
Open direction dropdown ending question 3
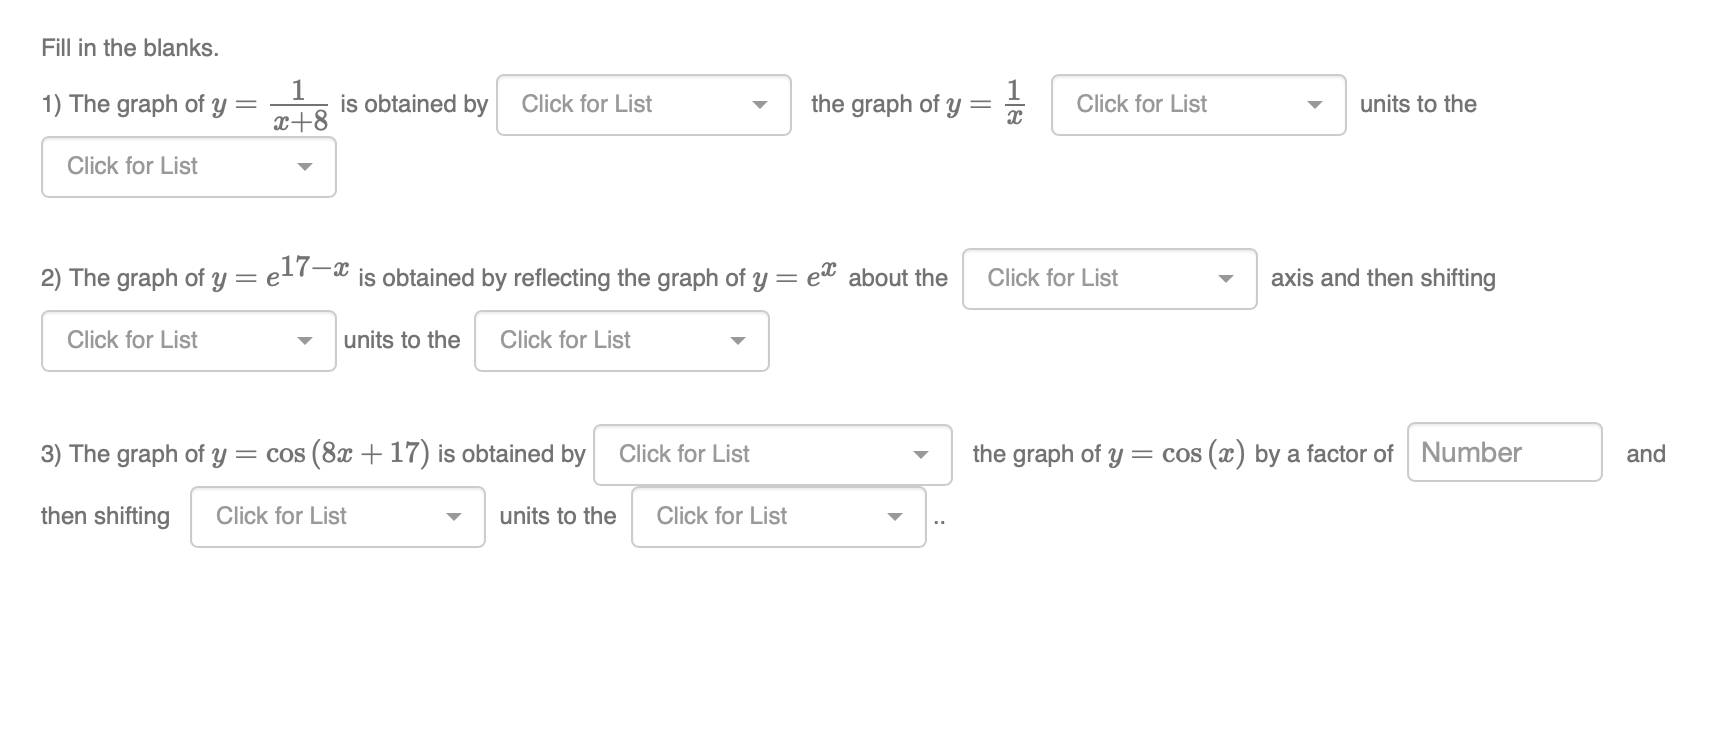[x=777, y=517]
